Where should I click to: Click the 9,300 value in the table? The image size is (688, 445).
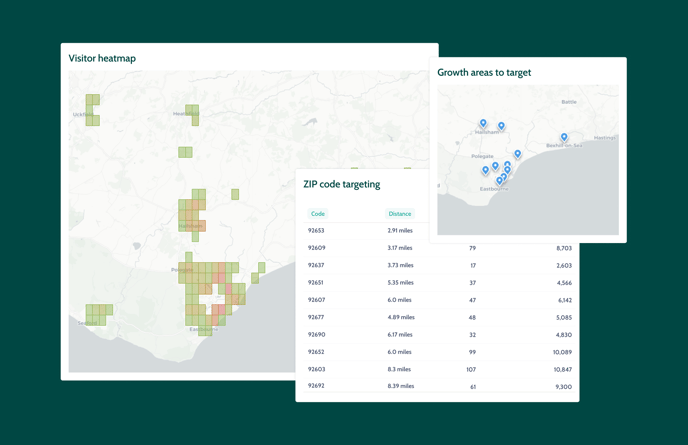click(x=564, y=387)
